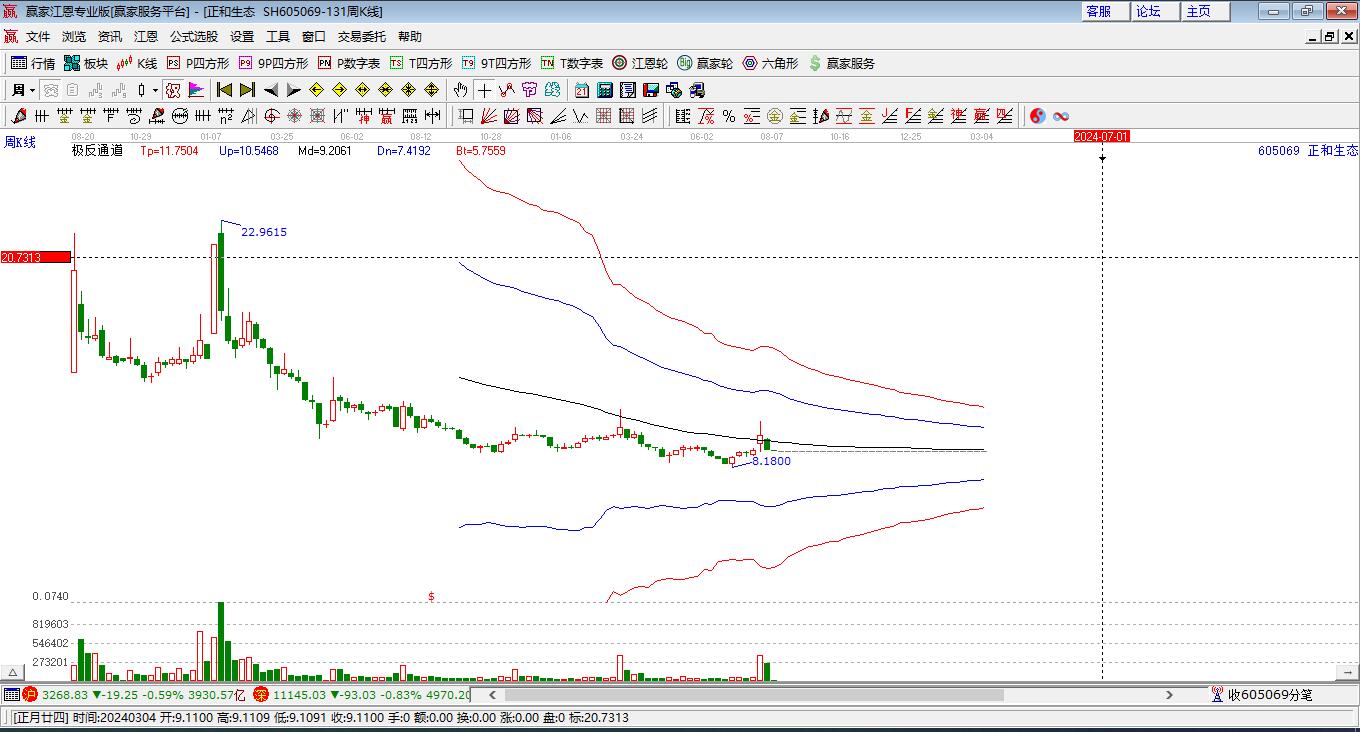Click the 极反通道 indicator name

click(97, 151)
